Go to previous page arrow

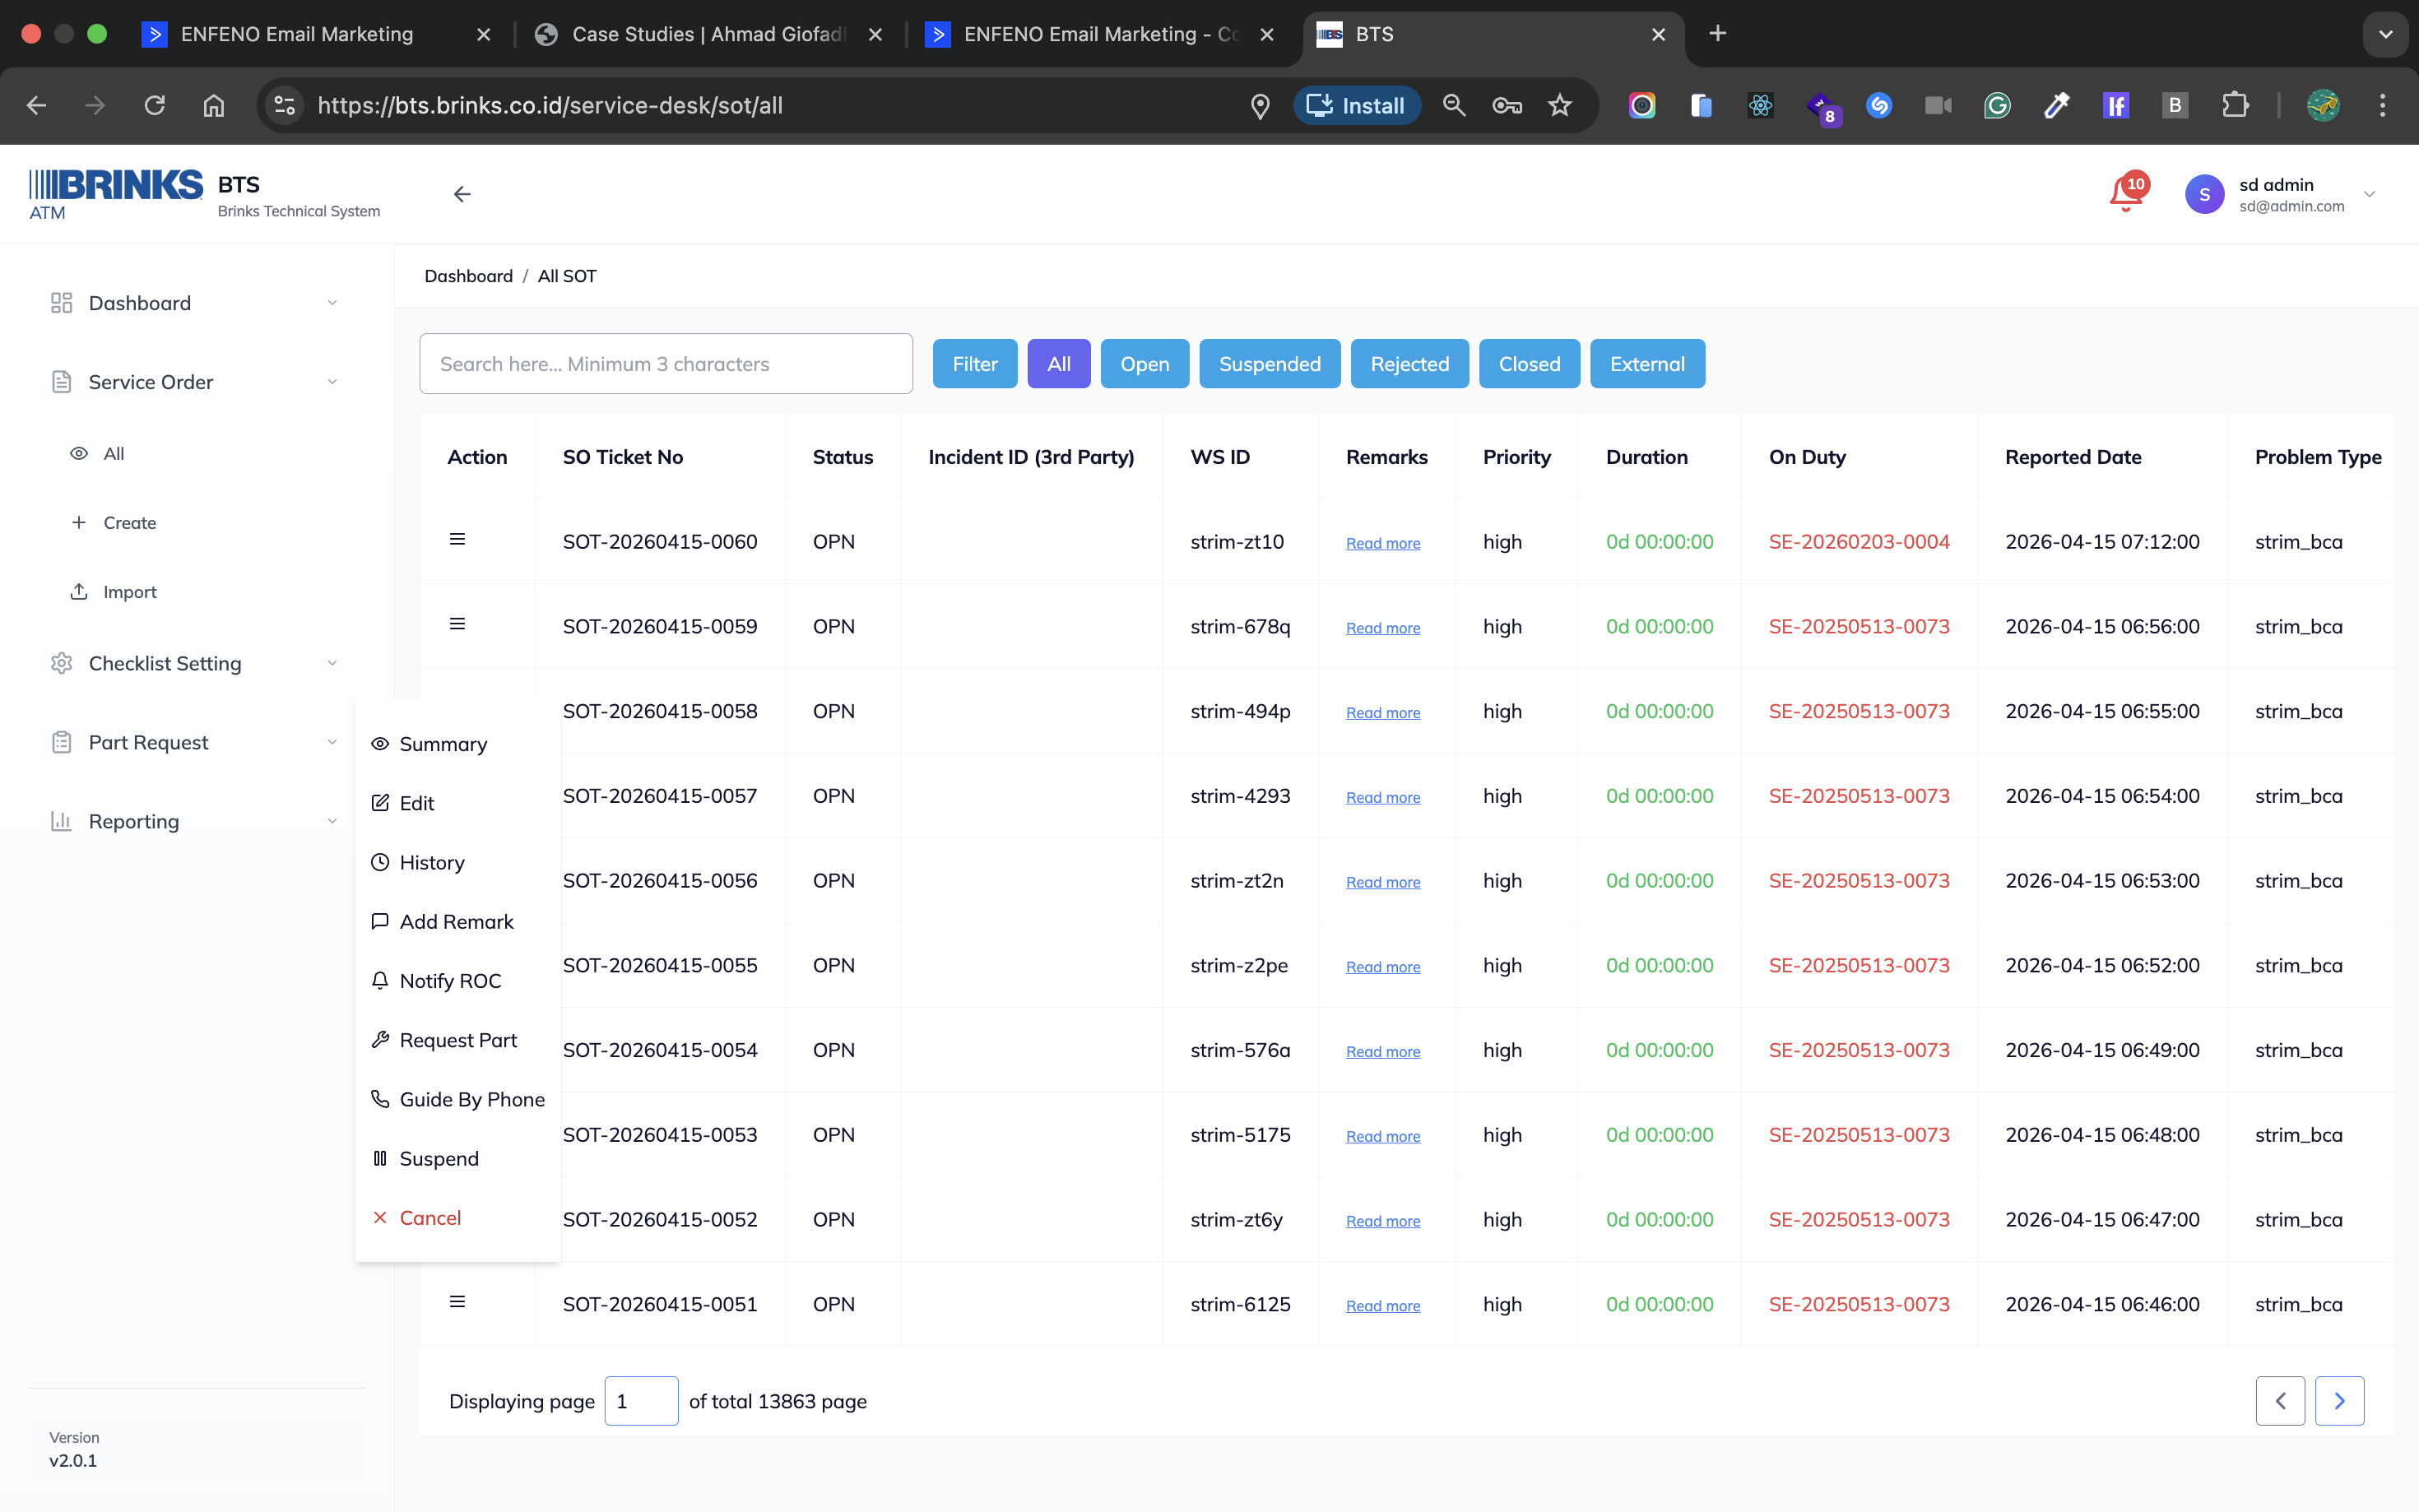[2279, 1401]
